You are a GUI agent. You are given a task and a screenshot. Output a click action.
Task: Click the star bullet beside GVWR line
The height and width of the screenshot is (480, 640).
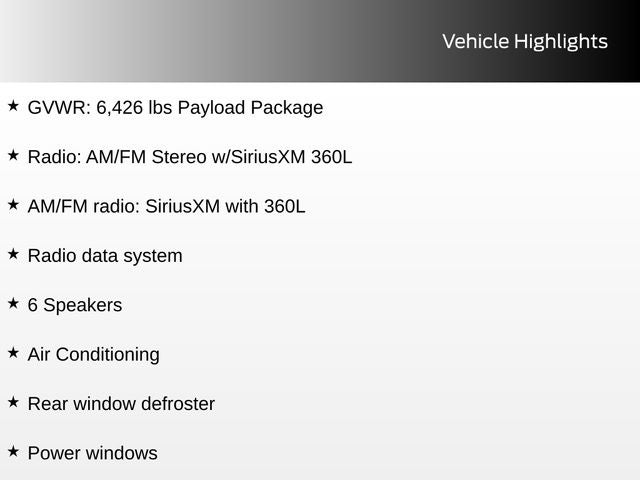click(13, 105)
